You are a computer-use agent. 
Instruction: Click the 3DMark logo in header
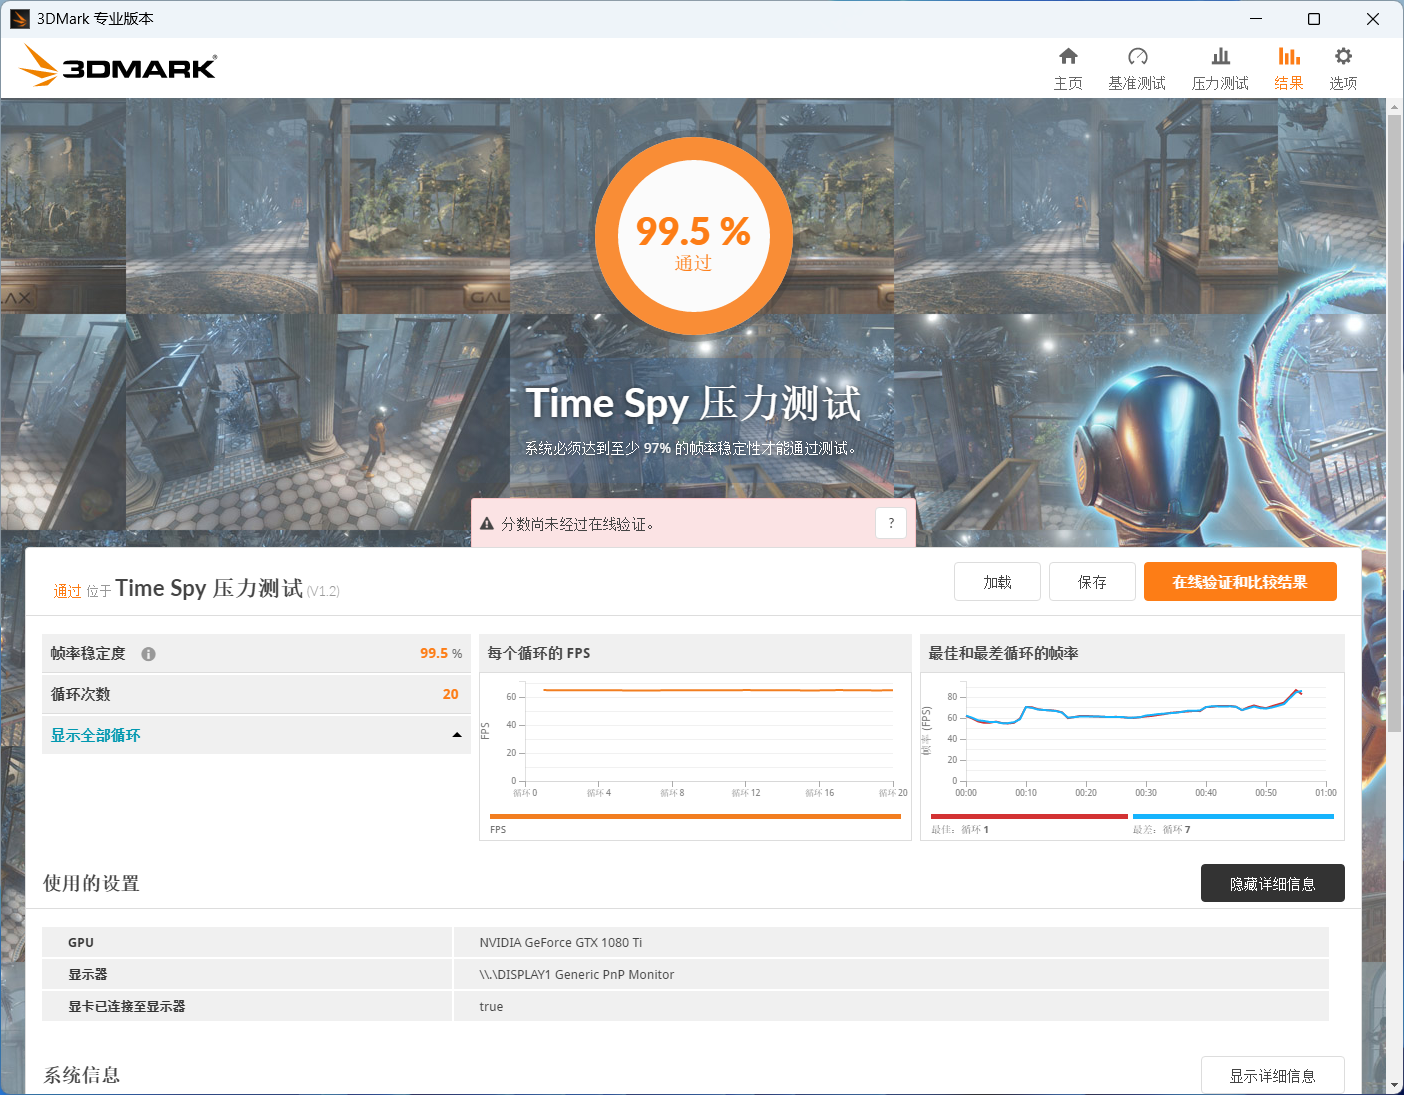click(x=118, y=66)
